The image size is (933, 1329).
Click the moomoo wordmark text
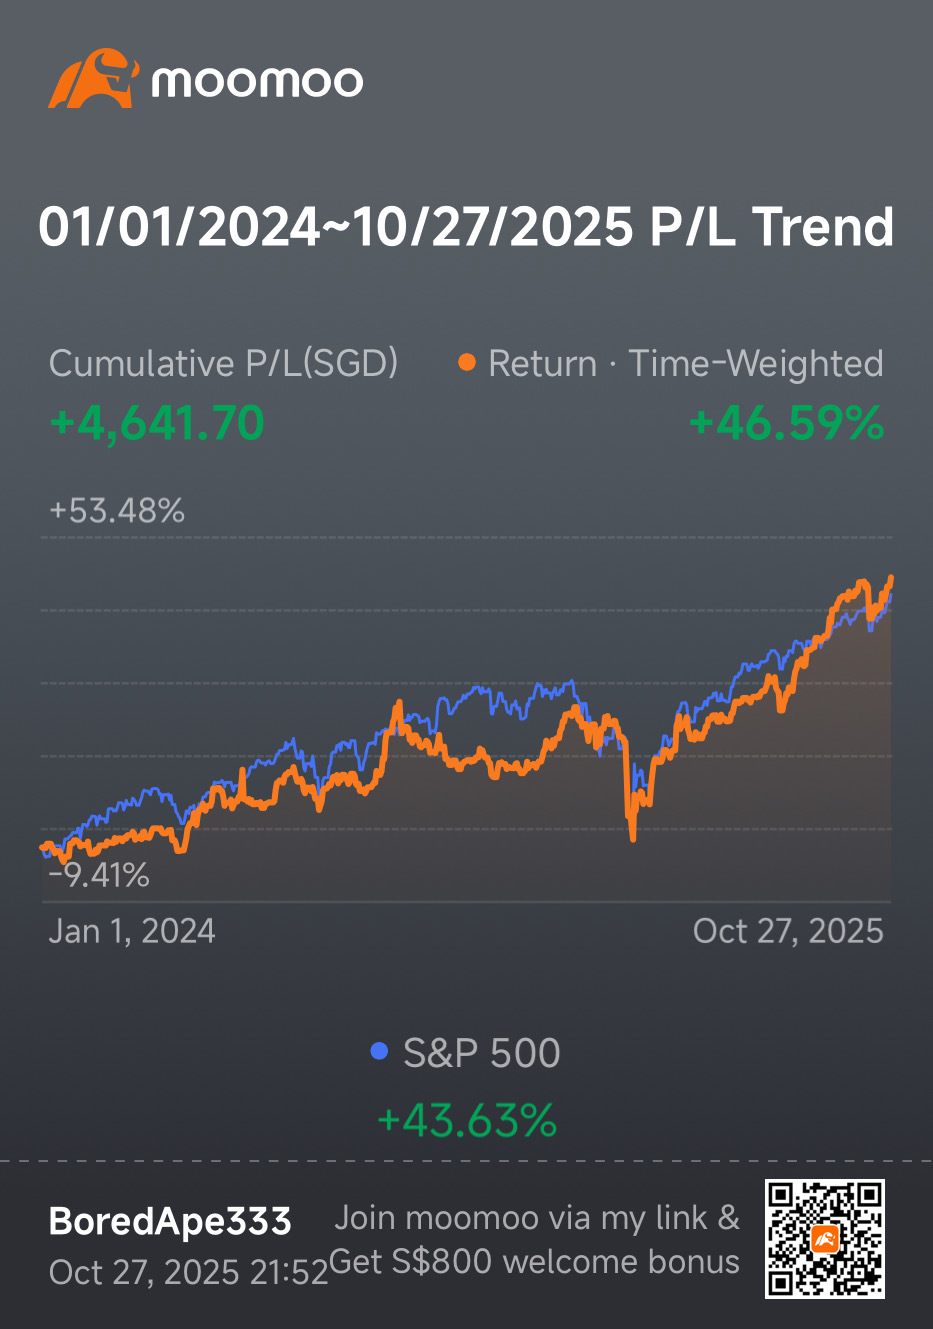pyautogui.click(x=257, y=82)
